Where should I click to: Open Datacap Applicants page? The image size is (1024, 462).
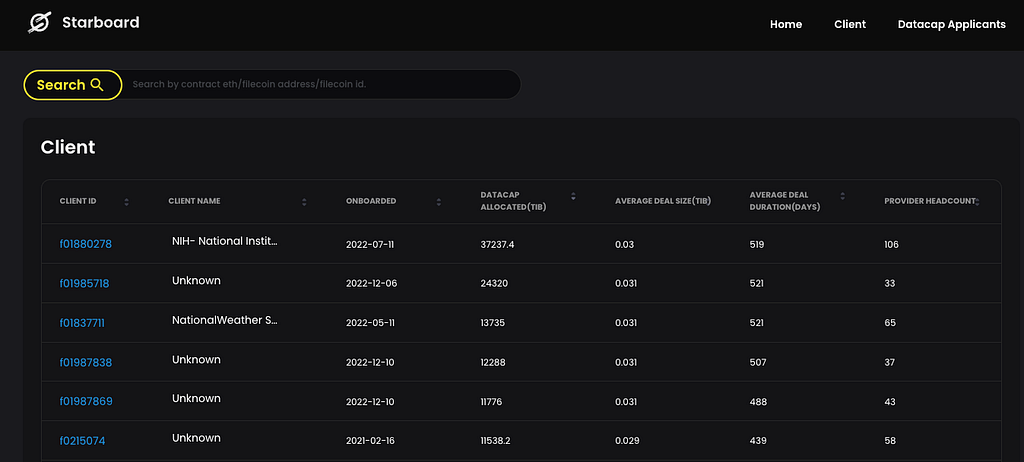pyautogui.click(x=952, y=24)
